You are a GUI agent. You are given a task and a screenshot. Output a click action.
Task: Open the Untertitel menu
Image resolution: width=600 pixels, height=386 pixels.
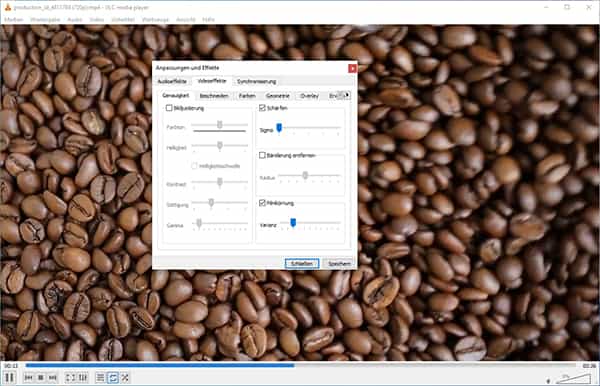[x=123, y=19]
